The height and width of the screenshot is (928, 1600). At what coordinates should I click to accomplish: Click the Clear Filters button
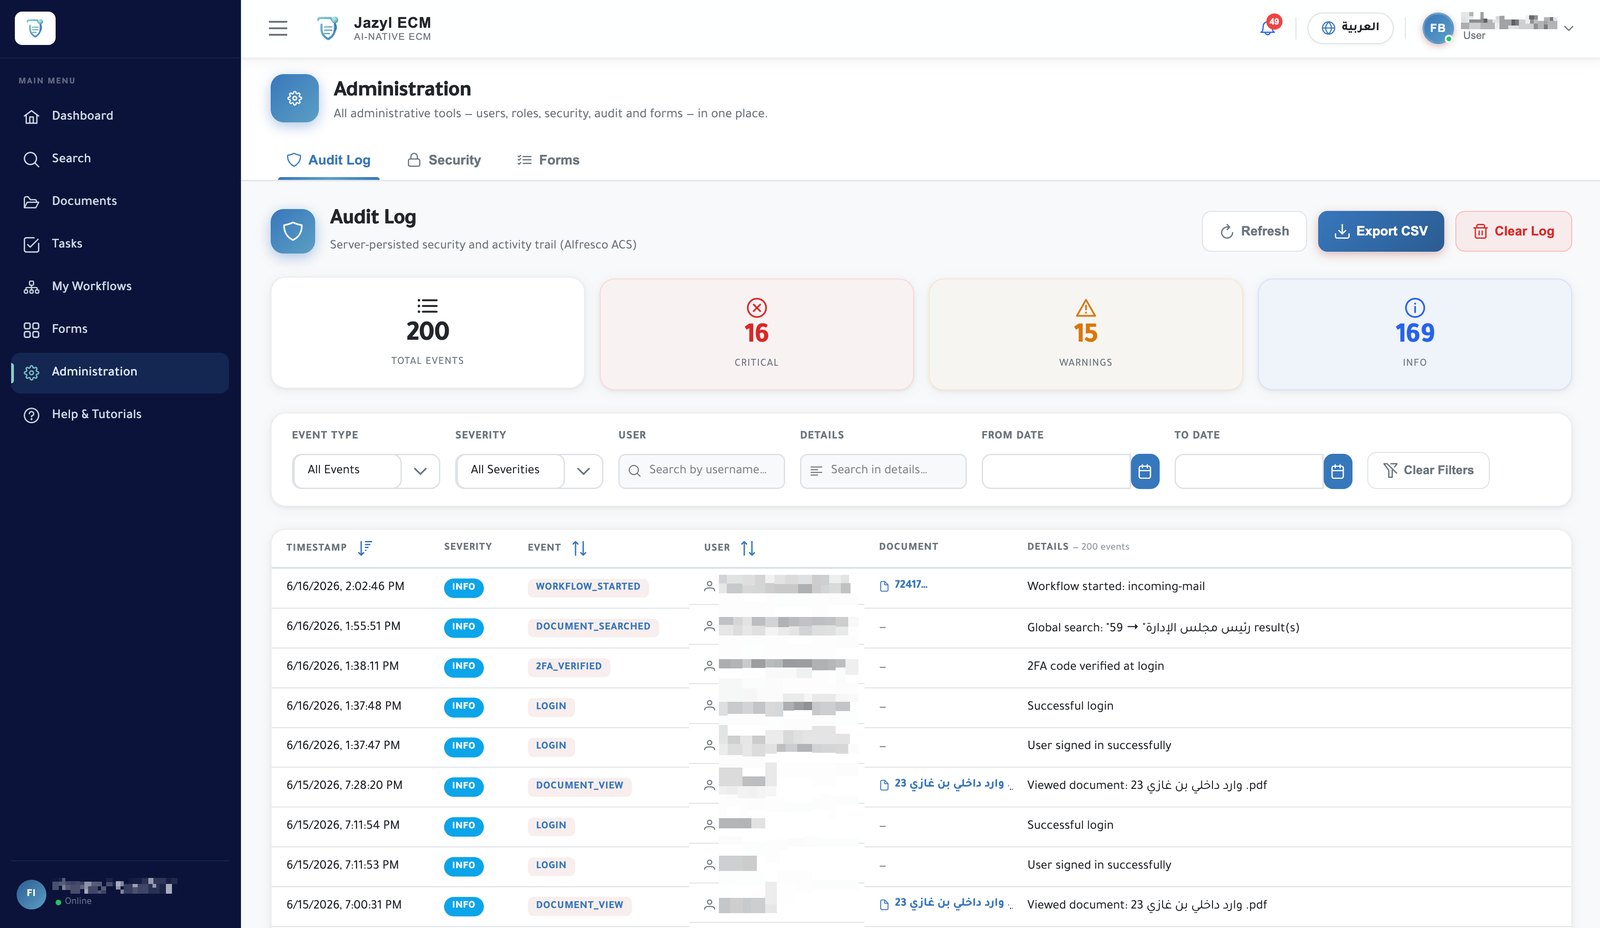pyautogui.click(x=1428, y=471)
